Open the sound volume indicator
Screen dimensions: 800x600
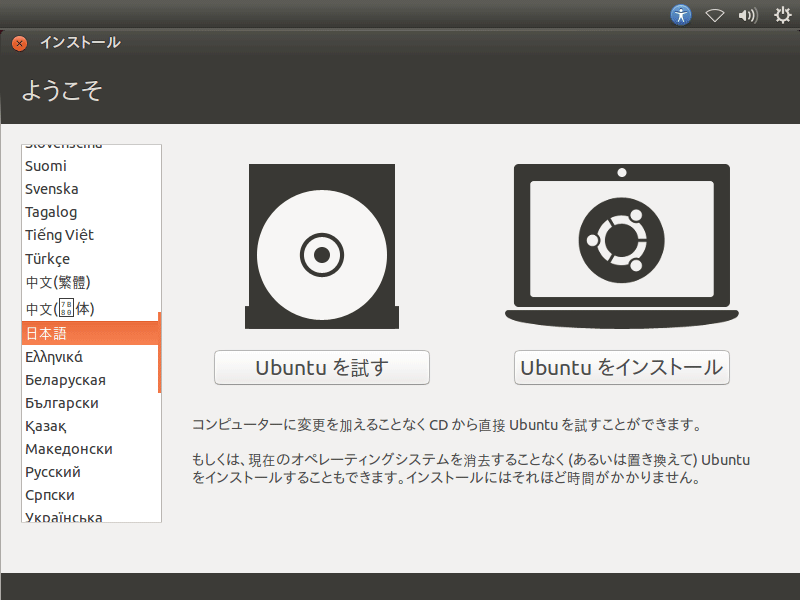748,15
